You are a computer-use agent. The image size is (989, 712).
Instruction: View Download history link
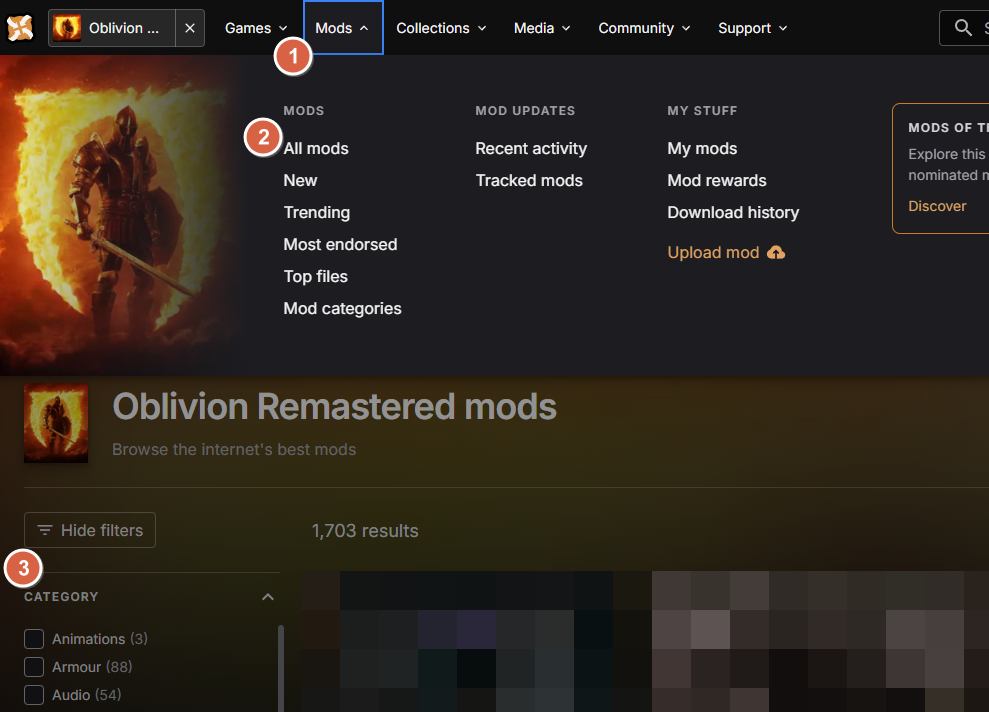tap(733, 213)
